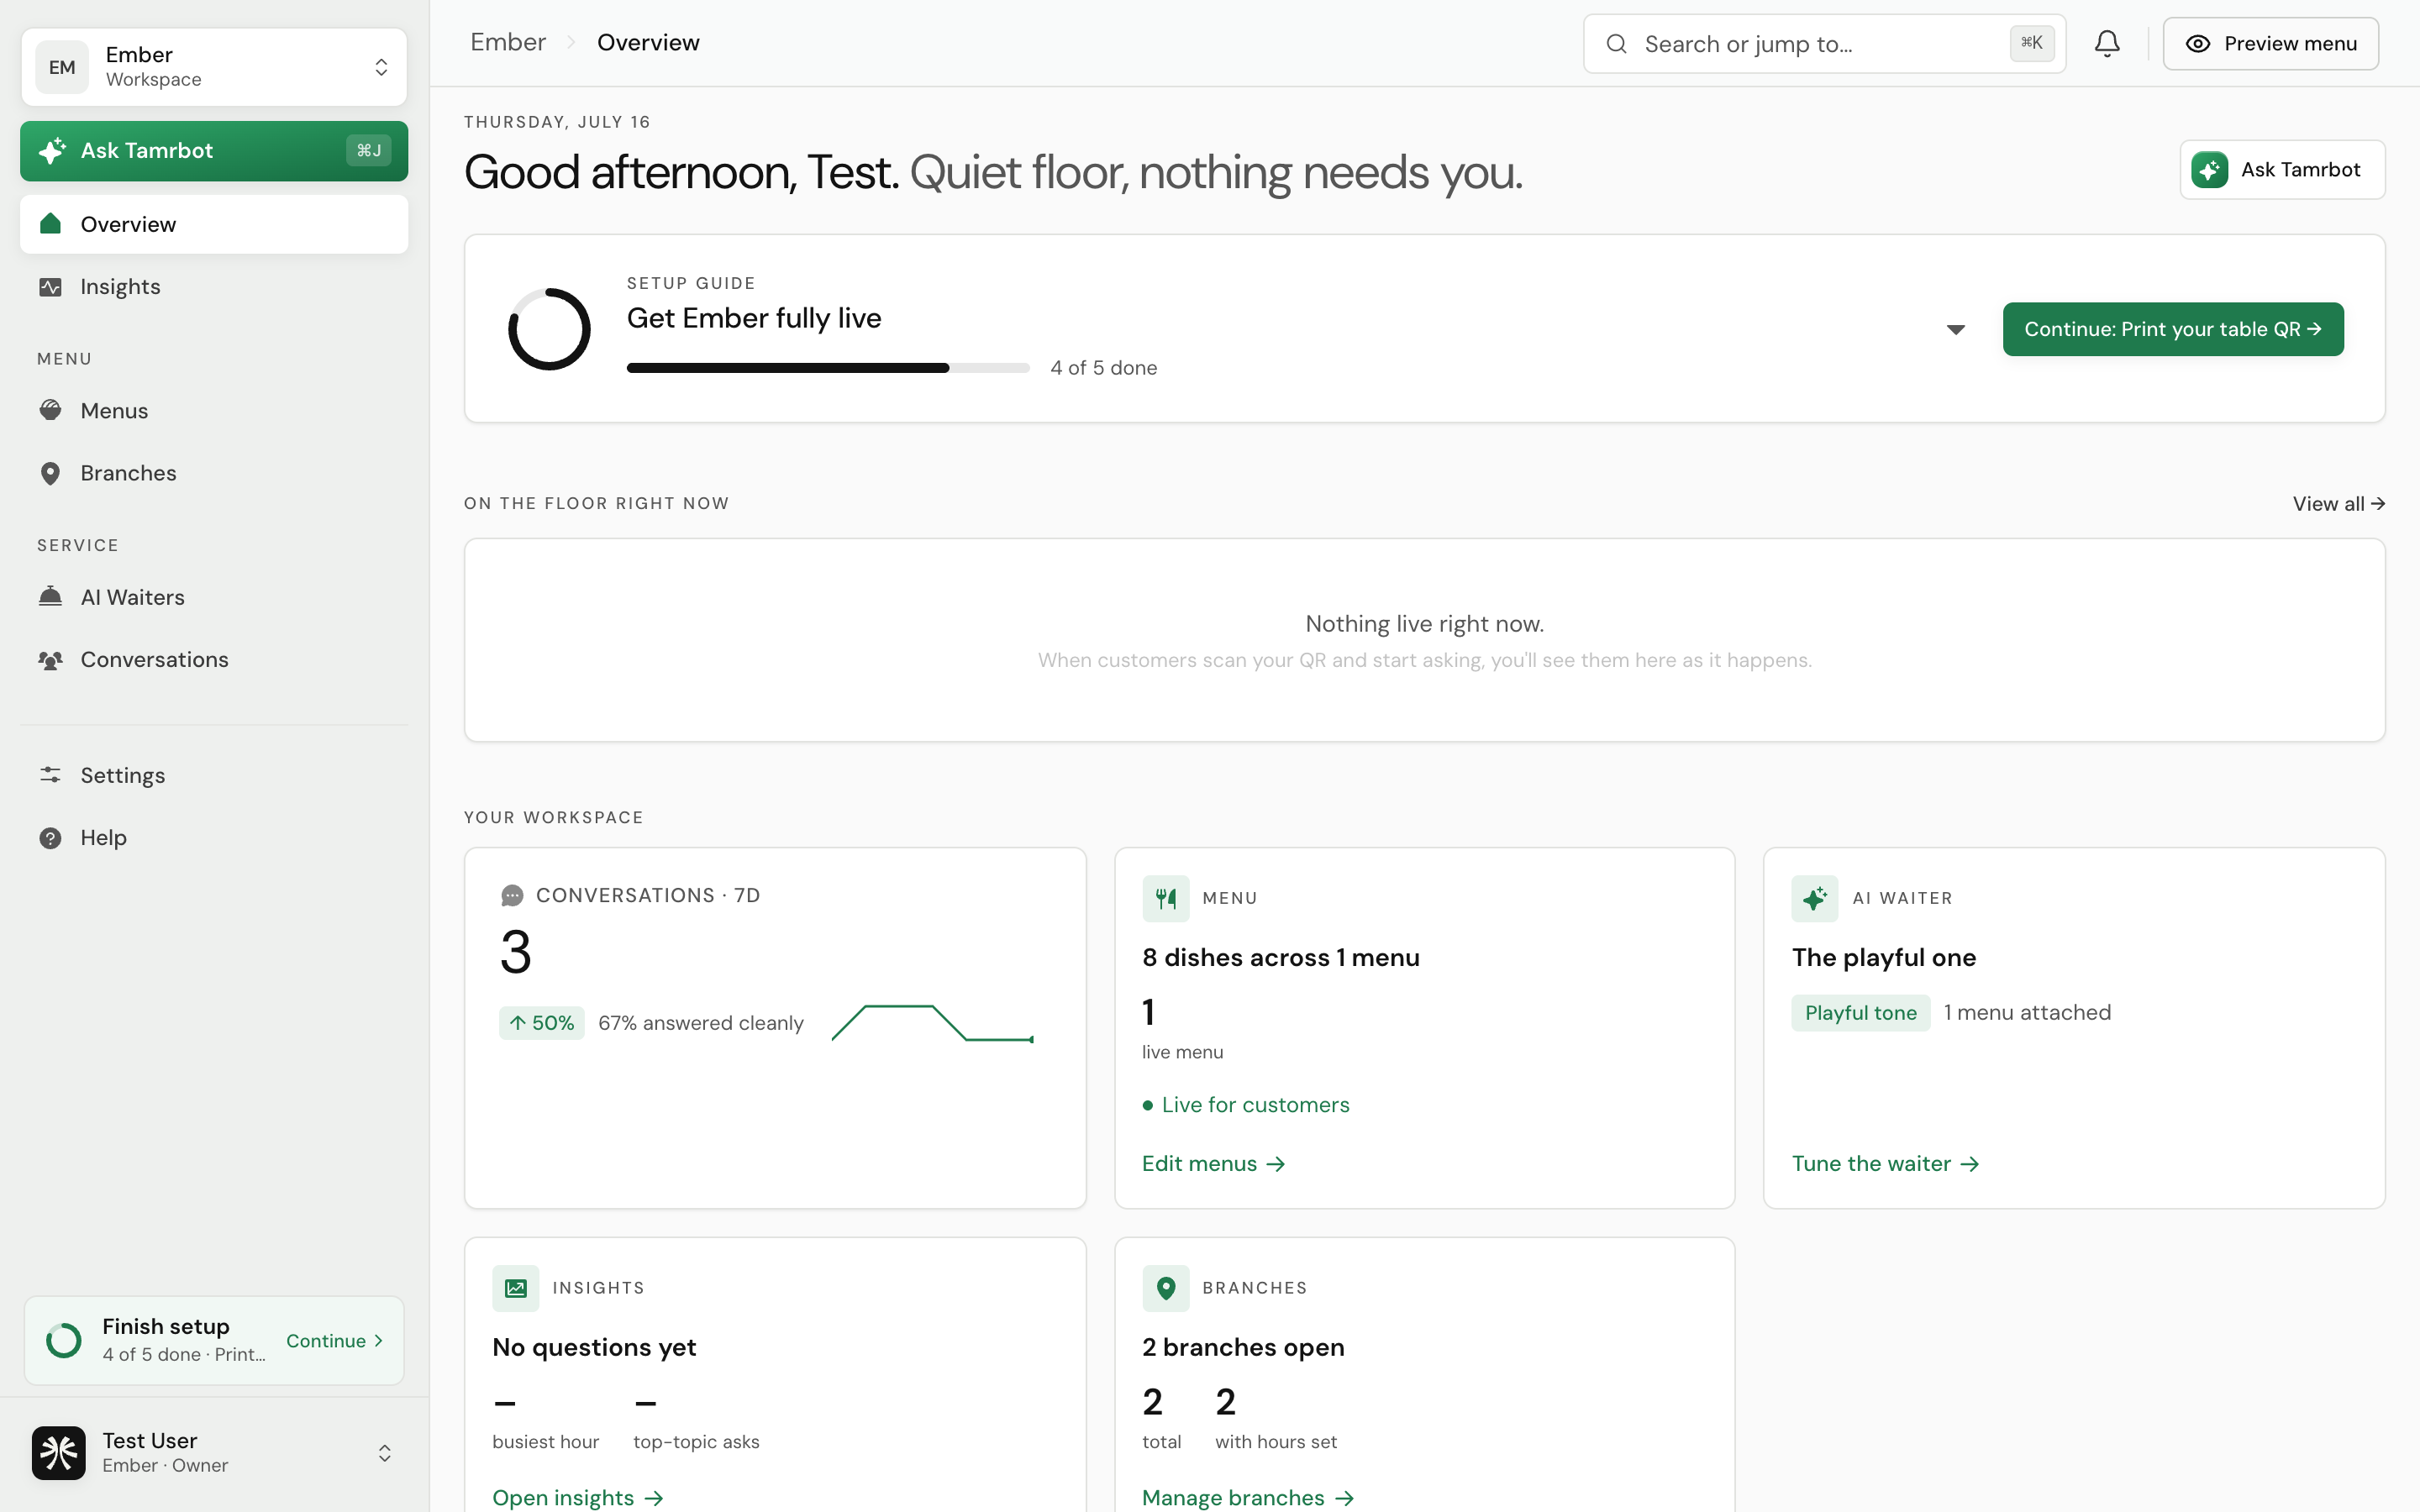
Task: Click 'No questions yet' heading
Action: click(594, 1348)
